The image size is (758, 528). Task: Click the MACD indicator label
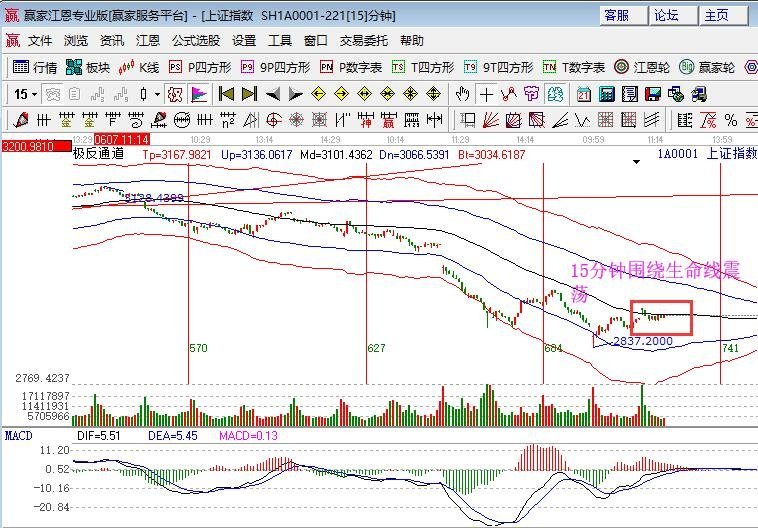click(18, 436)
